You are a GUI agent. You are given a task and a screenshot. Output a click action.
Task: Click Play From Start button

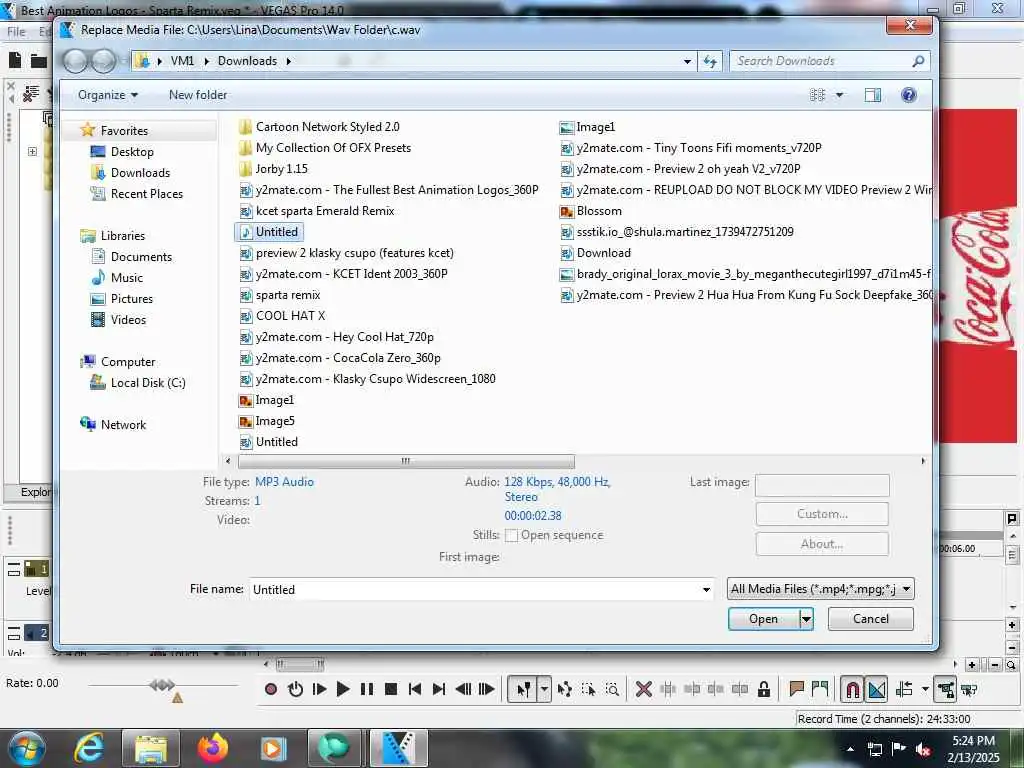click(319, 689)
